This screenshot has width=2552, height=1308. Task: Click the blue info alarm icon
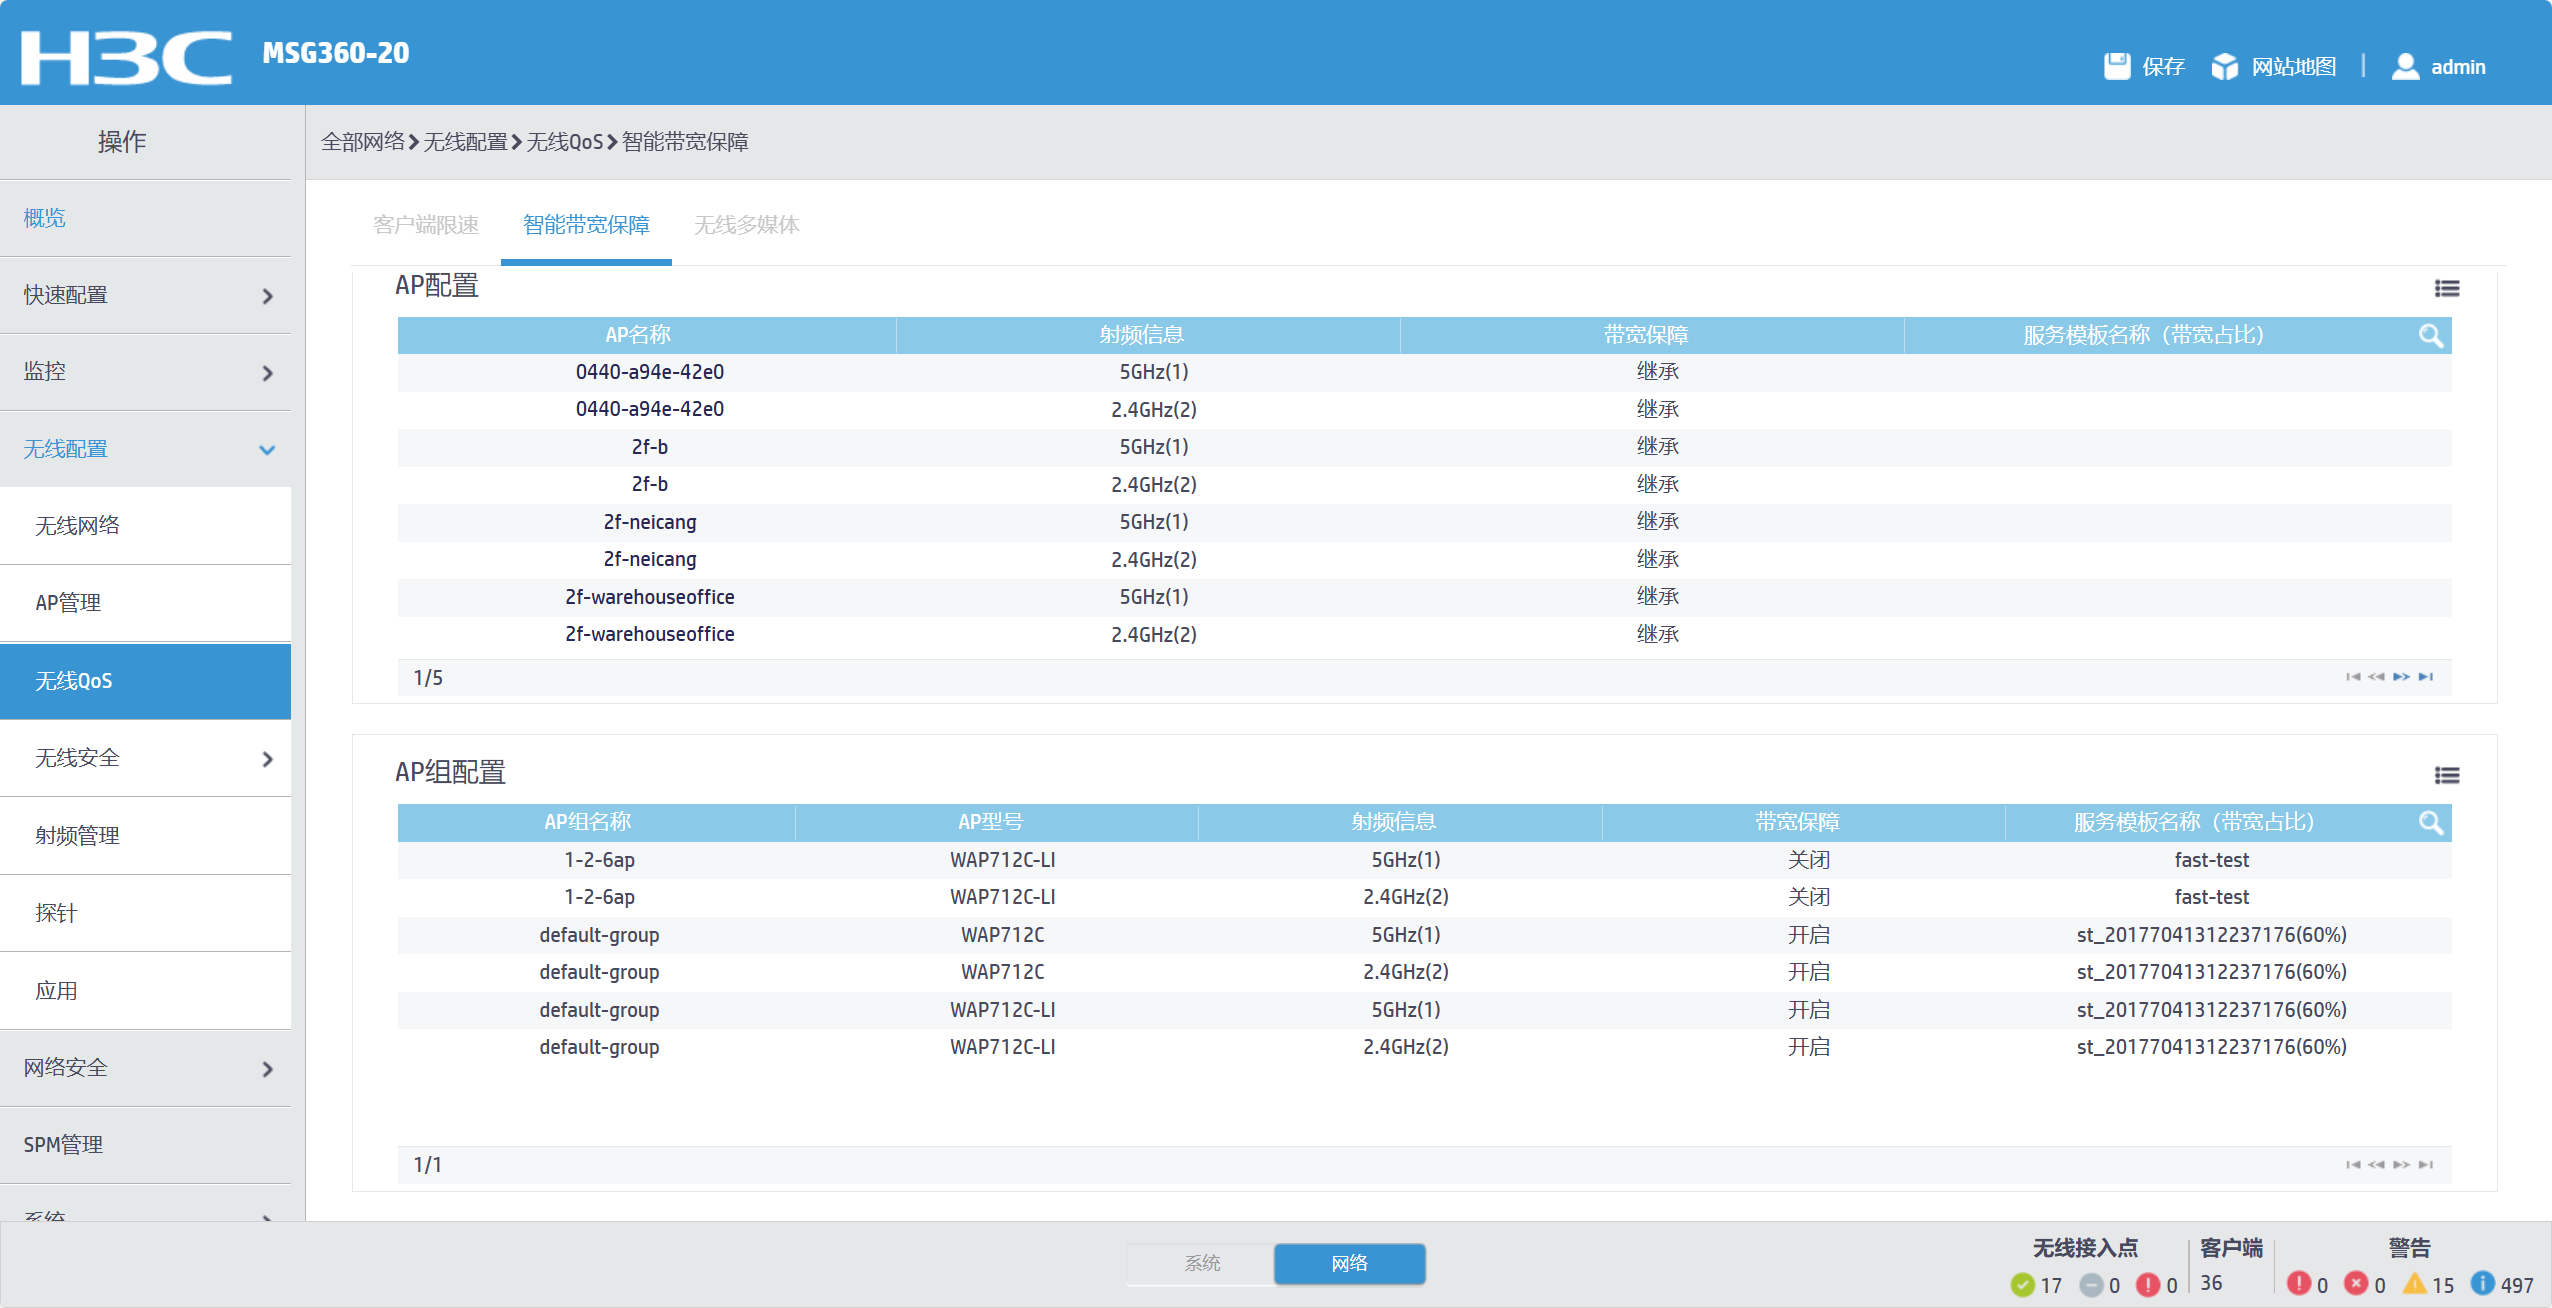click(x=2482, y=1283)
